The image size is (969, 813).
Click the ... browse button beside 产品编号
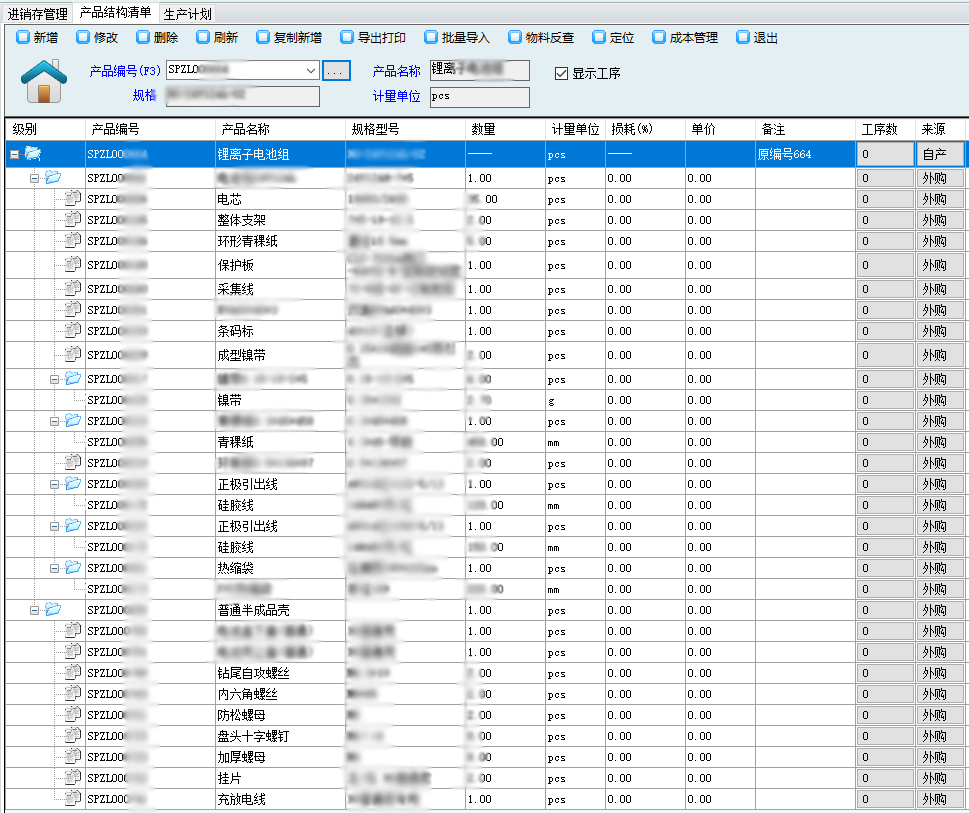point(336,71)
